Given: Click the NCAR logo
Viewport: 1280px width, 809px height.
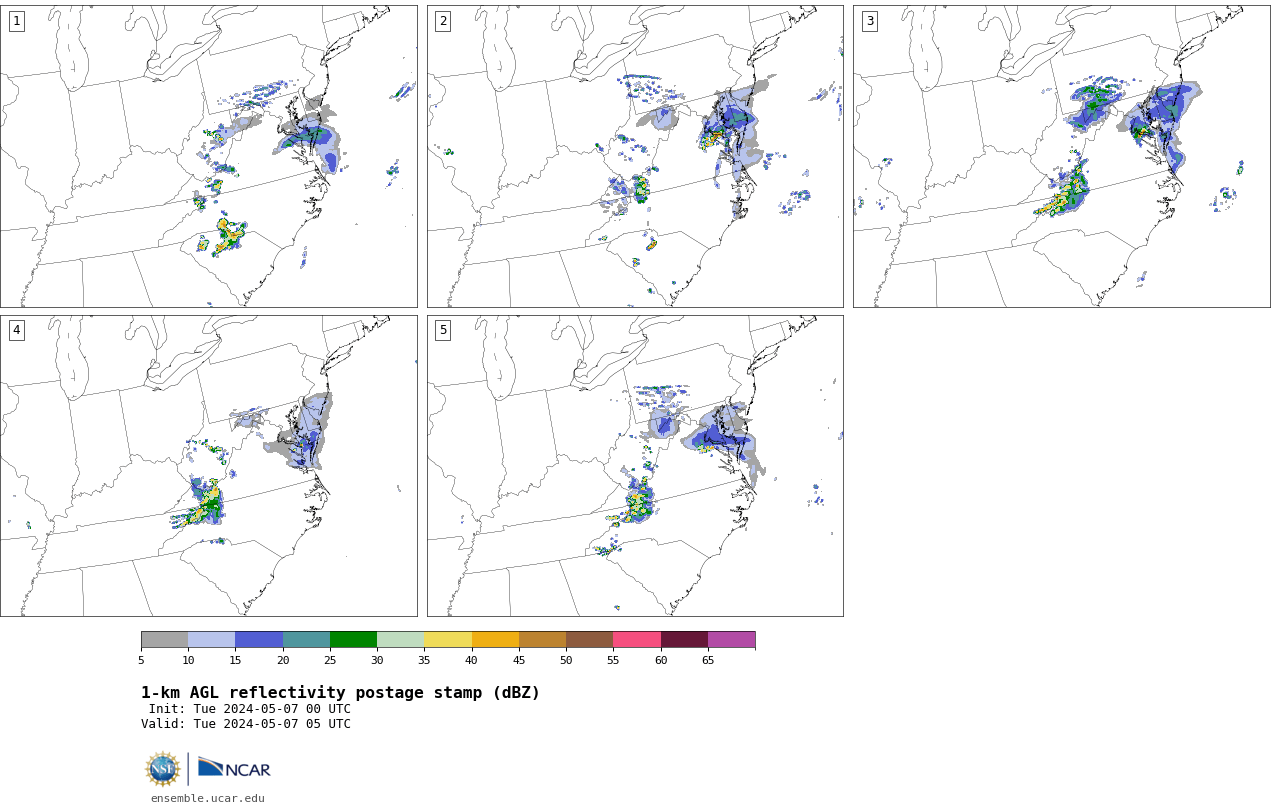Looking at the screenshot, I should (234, 768).
